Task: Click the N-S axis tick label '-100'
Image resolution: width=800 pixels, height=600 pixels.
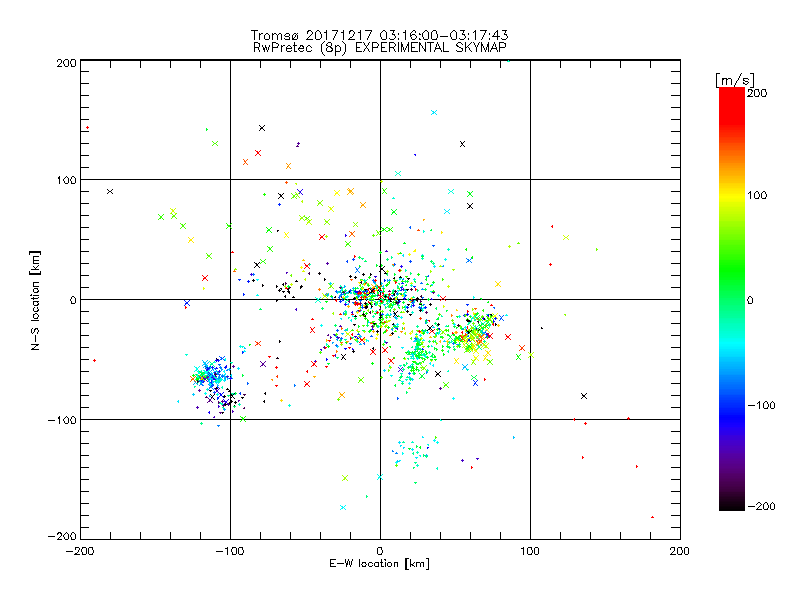Action: point(62,420)
